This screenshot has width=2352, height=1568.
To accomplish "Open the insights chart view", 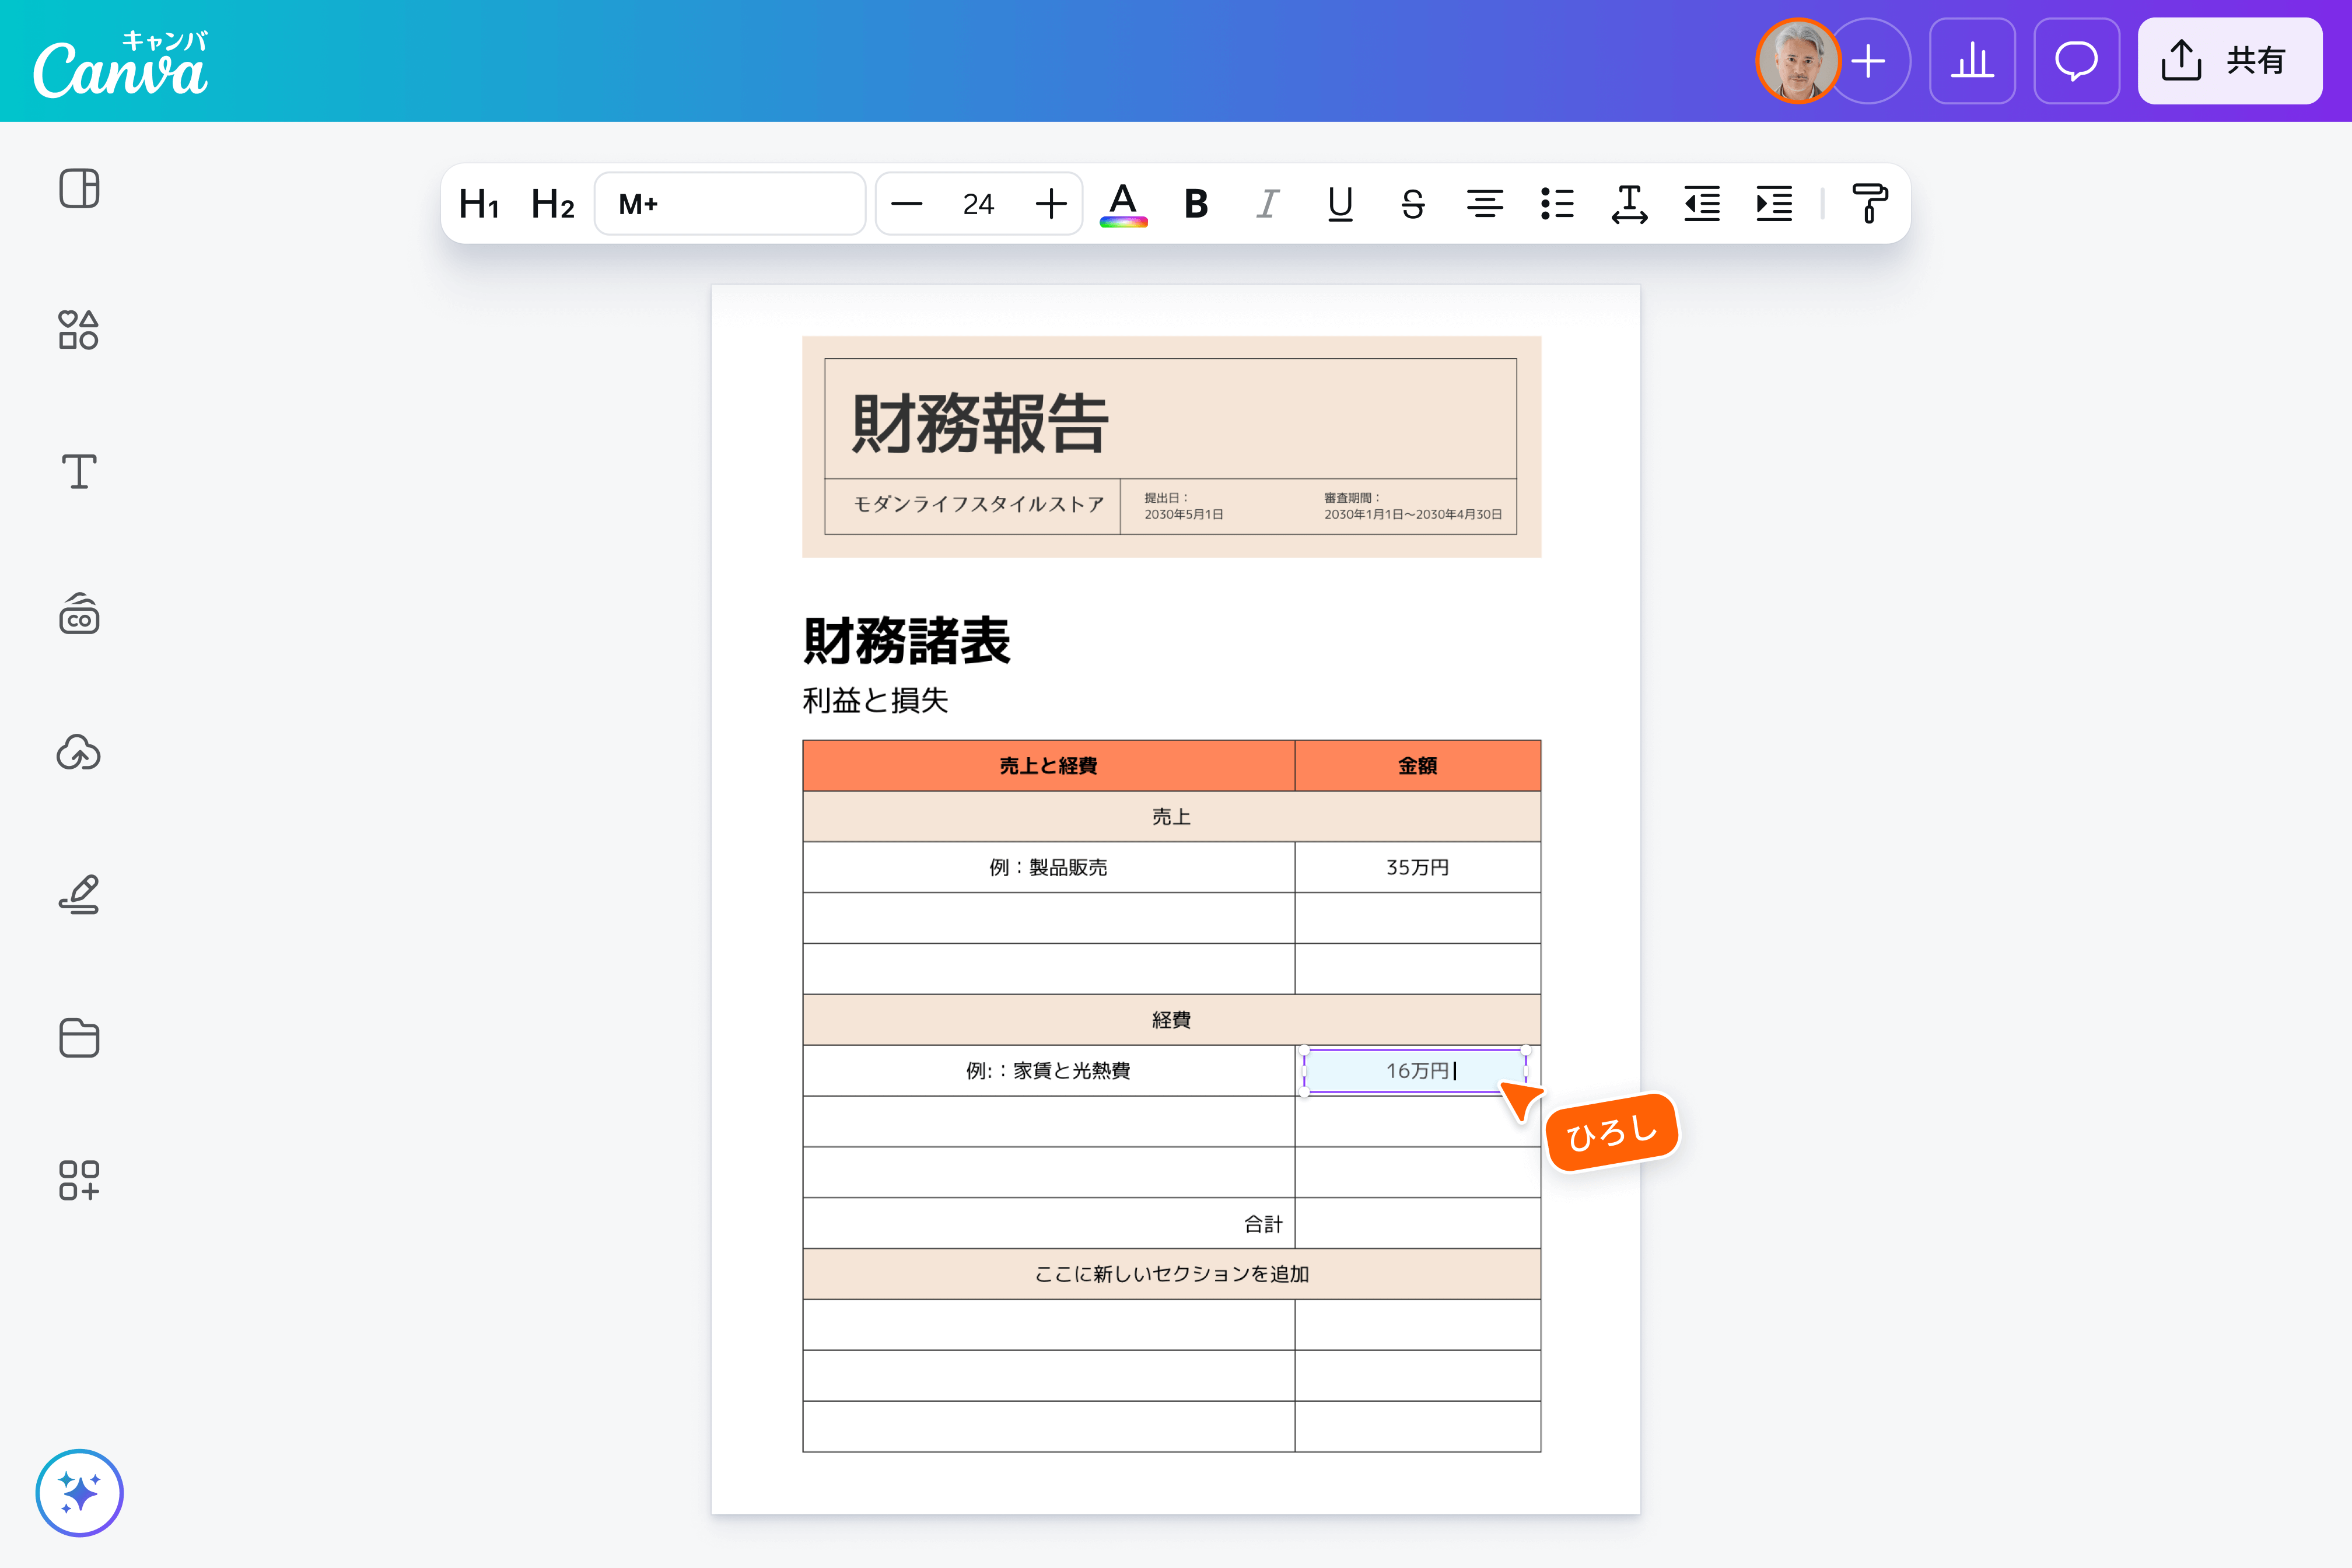I will (x=1972, y=61).
